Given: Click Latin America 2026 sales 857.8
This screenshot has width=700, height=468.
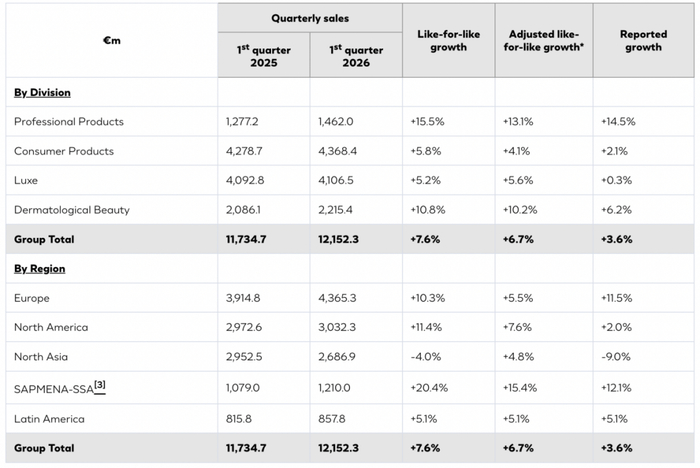Looking at the screenshot, I should point(332,419).
